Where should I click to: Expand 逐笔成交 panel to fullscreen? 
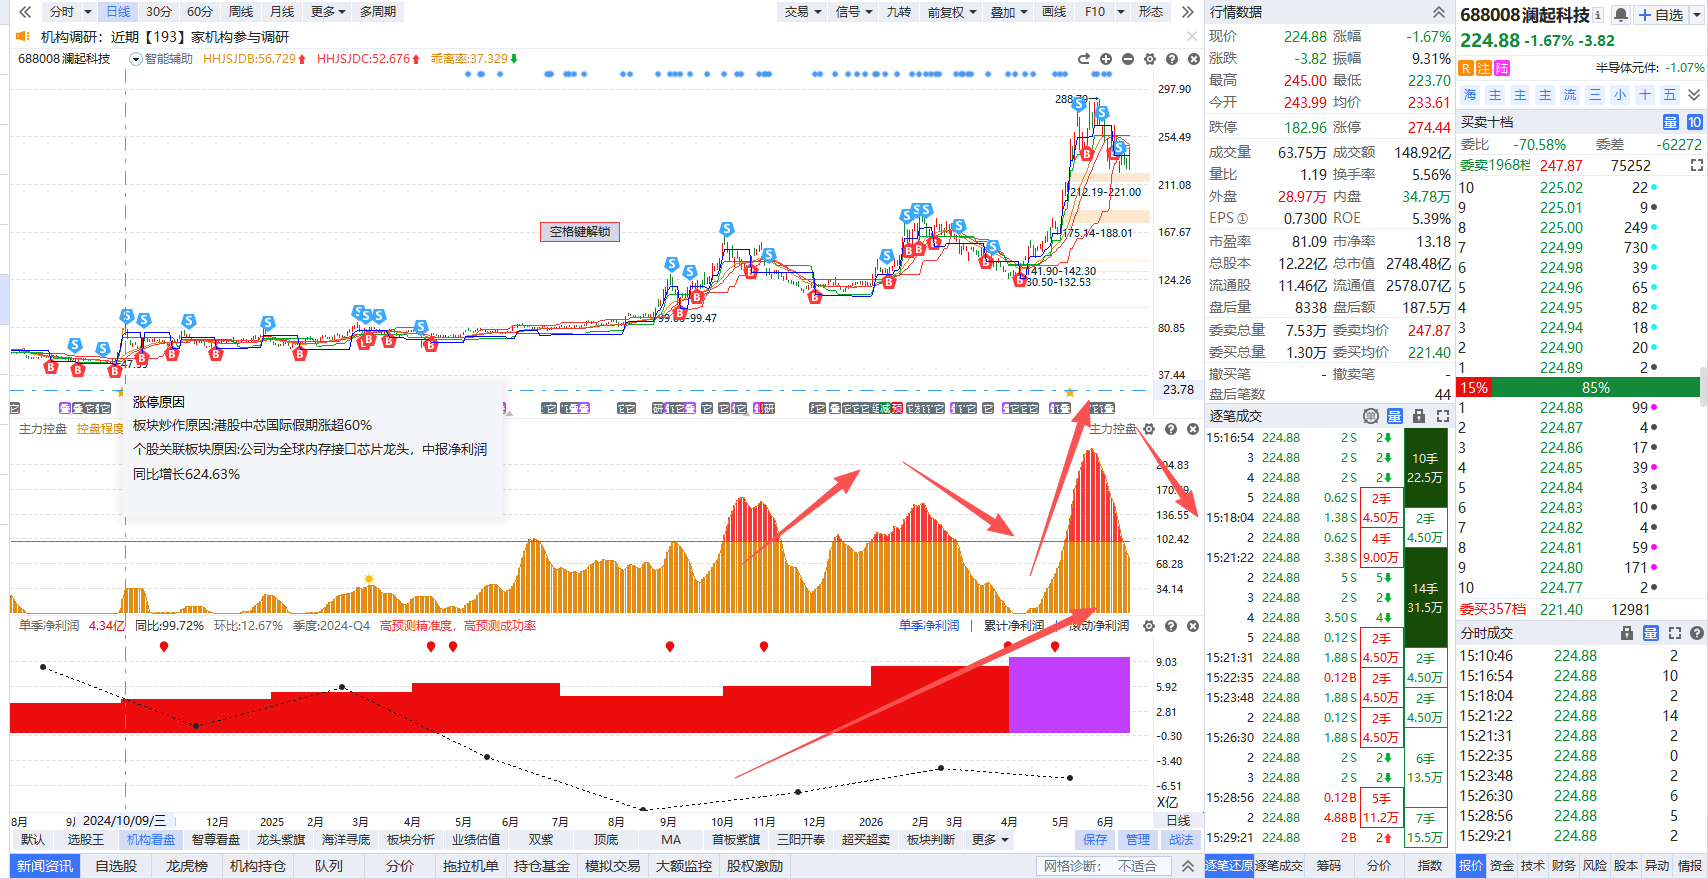coord(1443,416)
